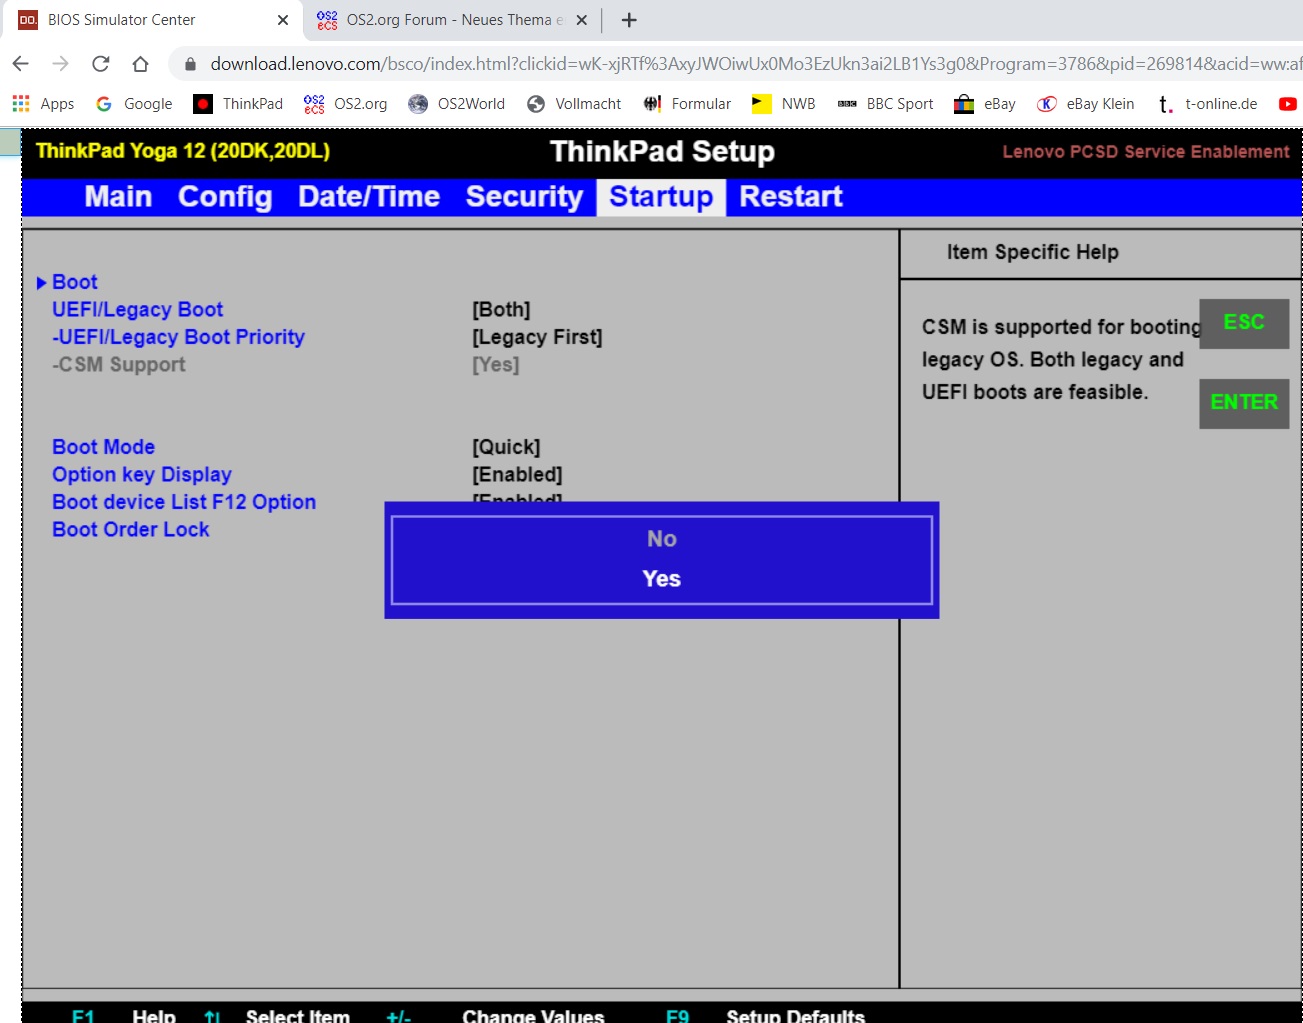The width and height of the screenshot is (1303, 1023).
Task: Switch to the Config BIOS tab
Action: click(x=225, y=197)
